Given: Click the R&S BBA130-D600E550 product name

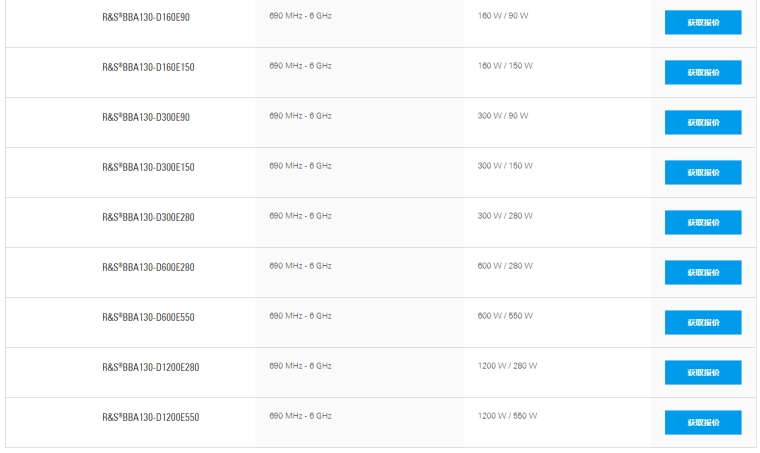Looking at the screenshot, I should coord(148,317).
